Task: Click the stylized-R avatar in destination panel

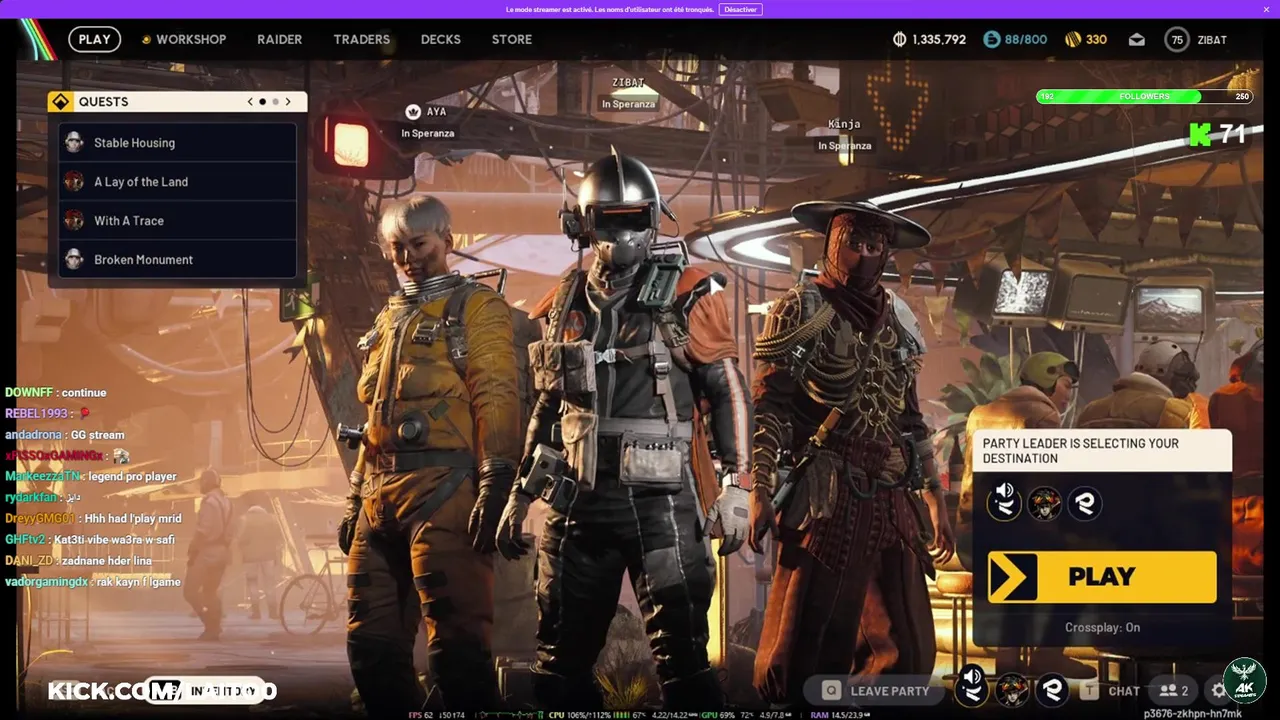Action: click(x=1085, y=502)
